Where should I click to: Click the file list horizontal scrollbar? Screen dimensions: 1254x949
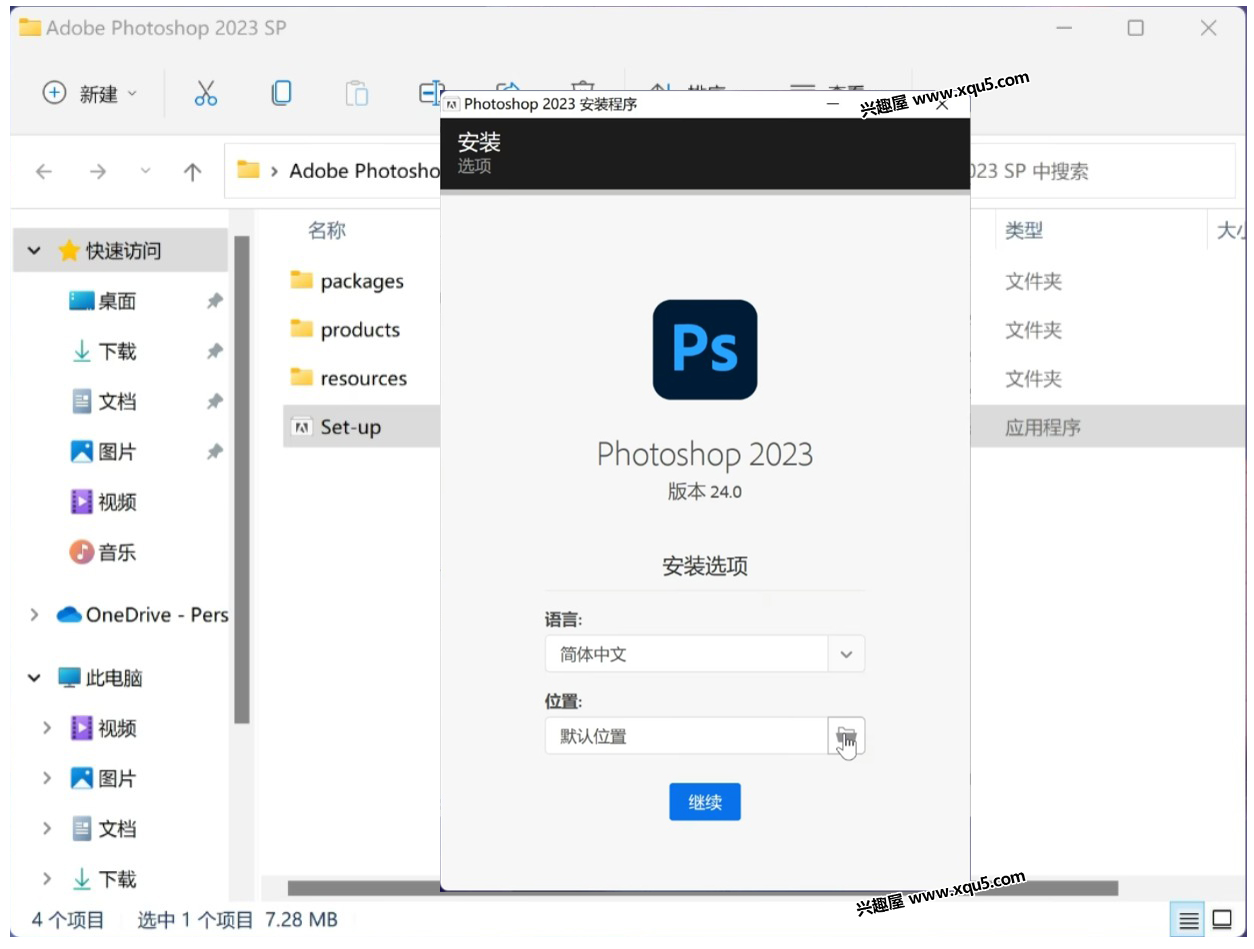pos(702,888)
